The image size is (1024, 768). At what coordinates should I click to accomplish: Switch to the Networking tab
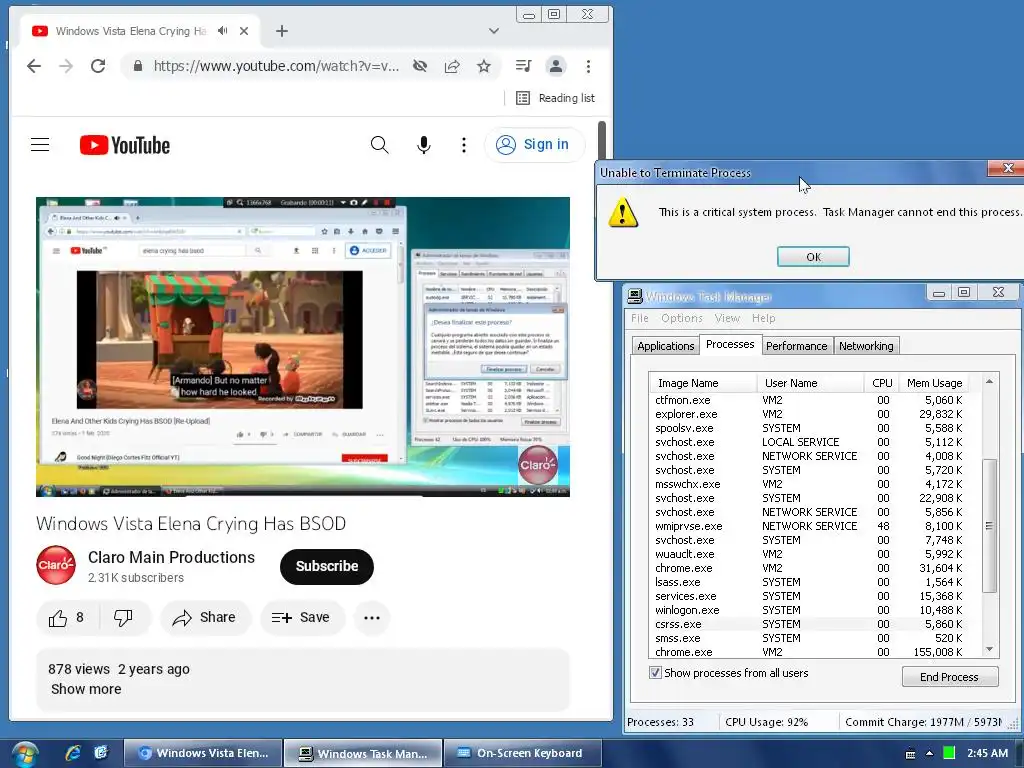[866, 346]
